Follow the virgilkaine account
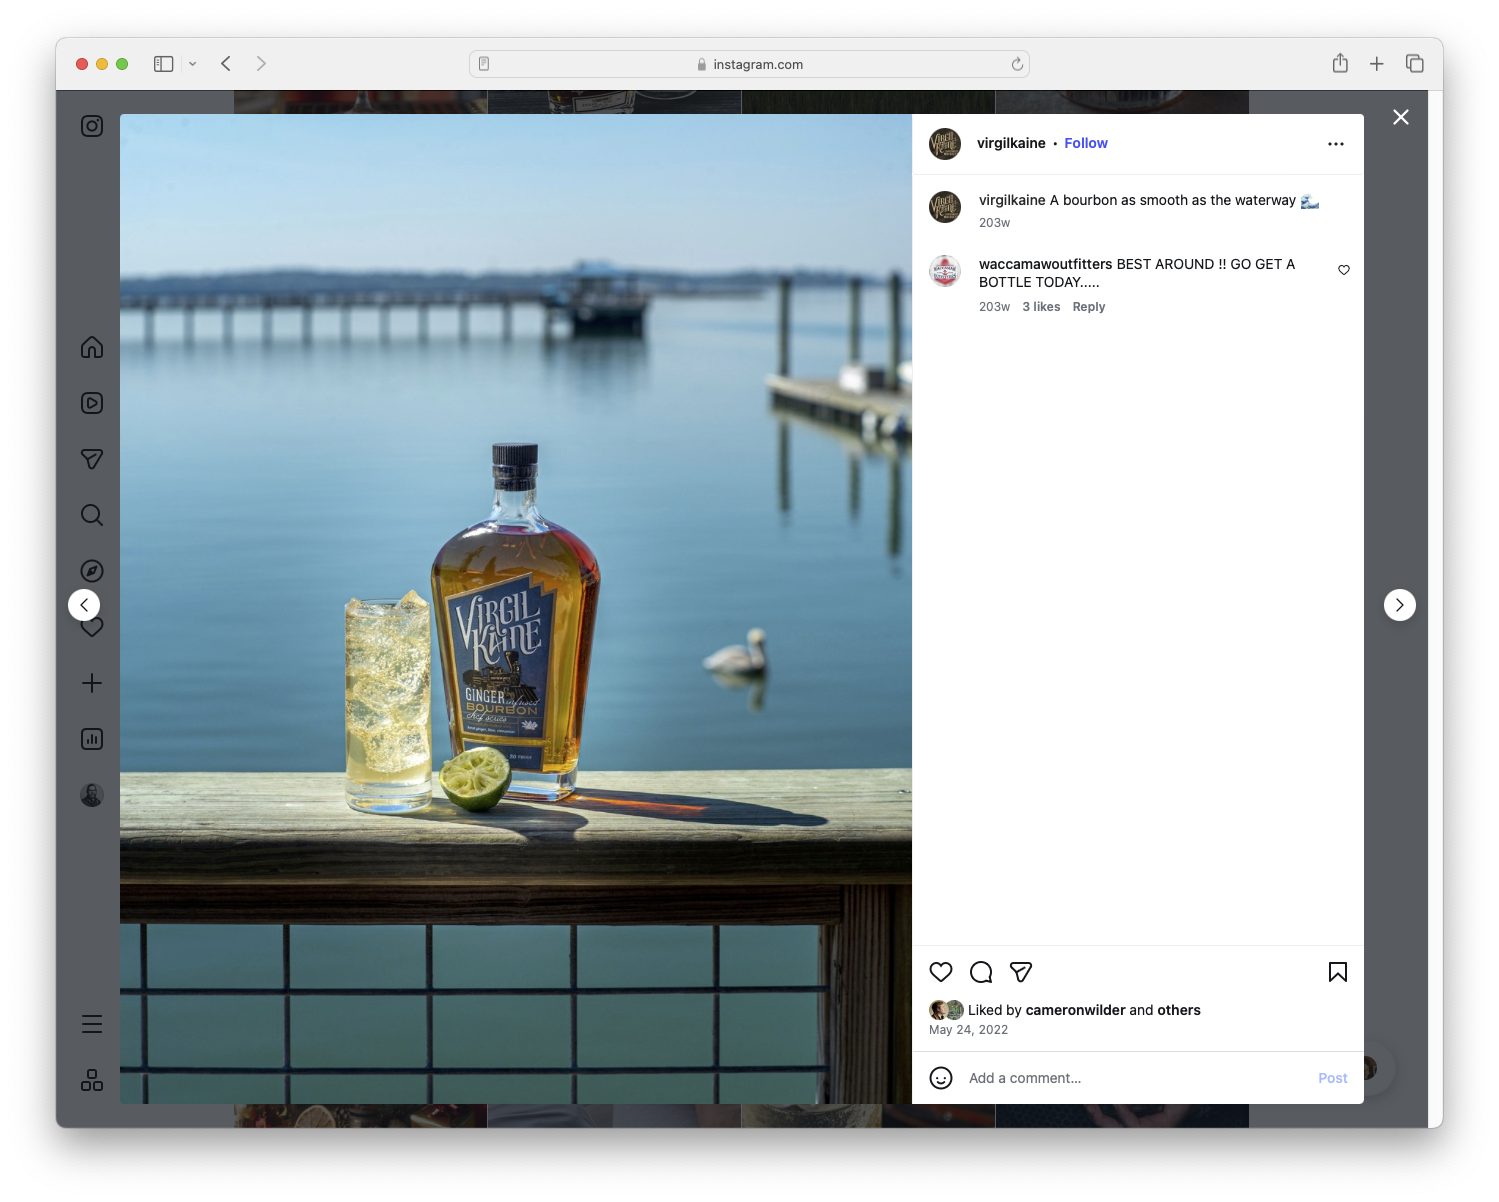Viewport: 1499px width, 1202px height. tap(1086, 143)
